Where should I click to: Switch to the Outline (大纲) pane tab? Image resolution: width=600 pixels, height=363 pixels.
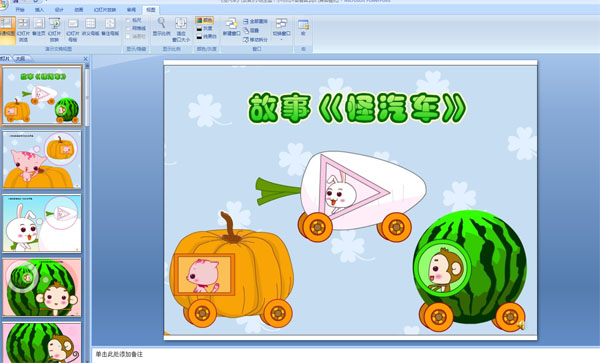point(21,59)
